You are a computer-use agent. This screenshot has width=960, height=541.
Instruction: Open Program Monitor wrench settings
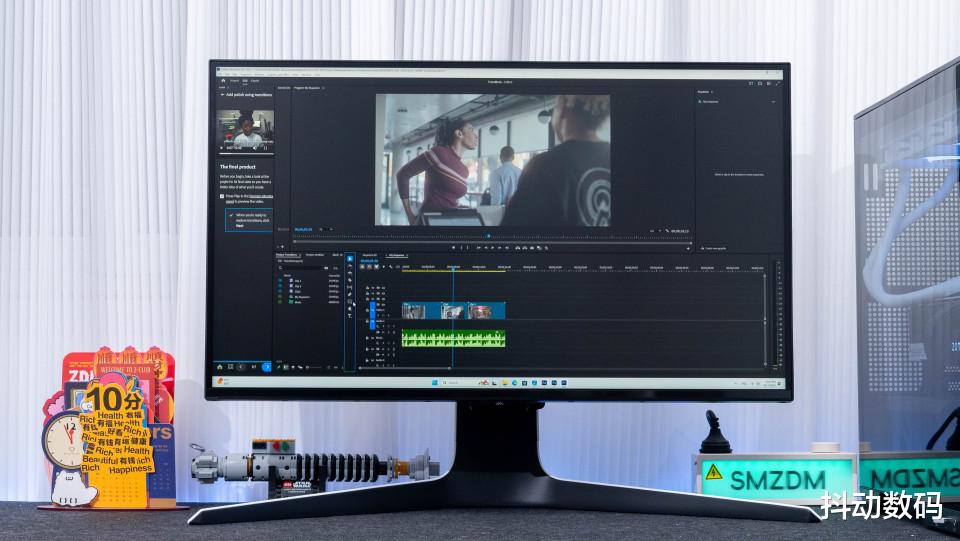pyautogui.click(x=667, y=231)
